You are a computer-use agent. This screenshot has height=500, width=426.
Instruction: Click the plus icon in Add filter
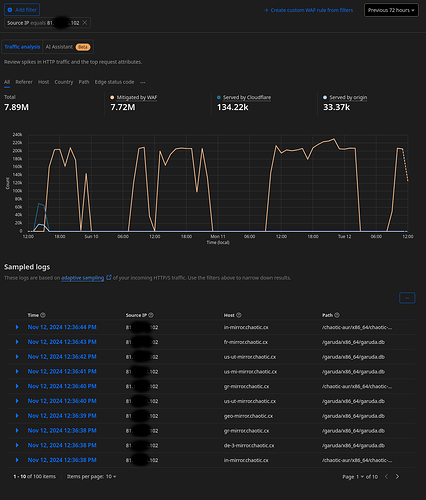click(10, 10)
